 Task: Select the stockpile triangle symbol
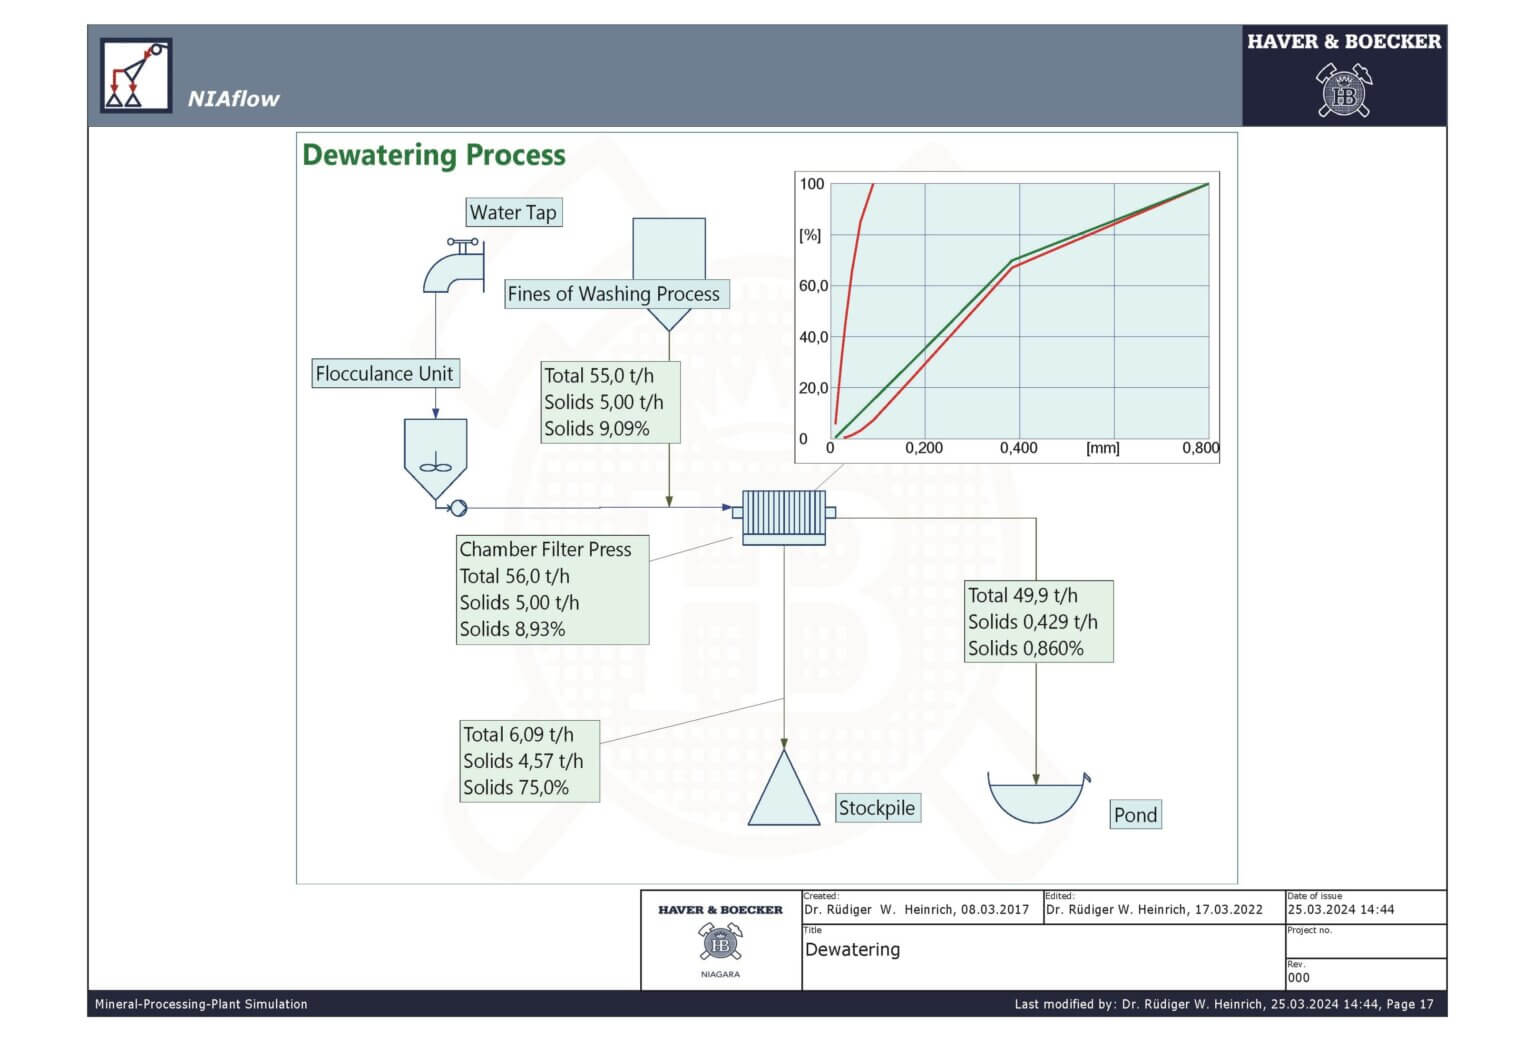[x=784, y=788]
